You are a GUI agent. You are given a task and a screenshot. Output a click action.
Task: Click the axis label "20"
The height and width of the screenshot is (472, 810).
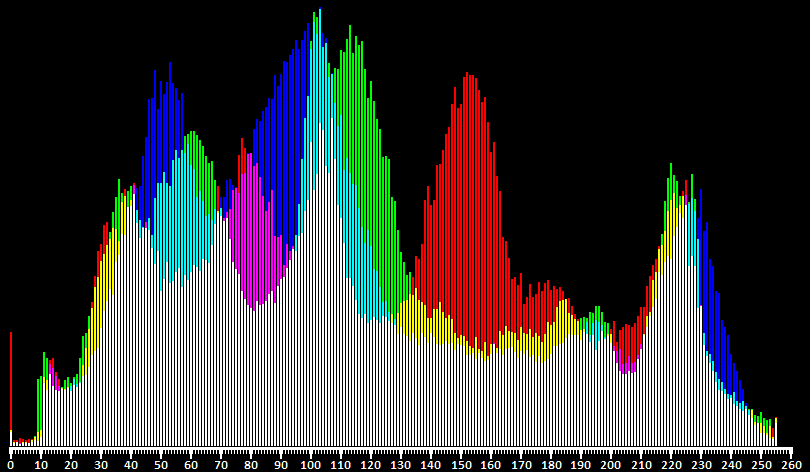coord(70,464)
